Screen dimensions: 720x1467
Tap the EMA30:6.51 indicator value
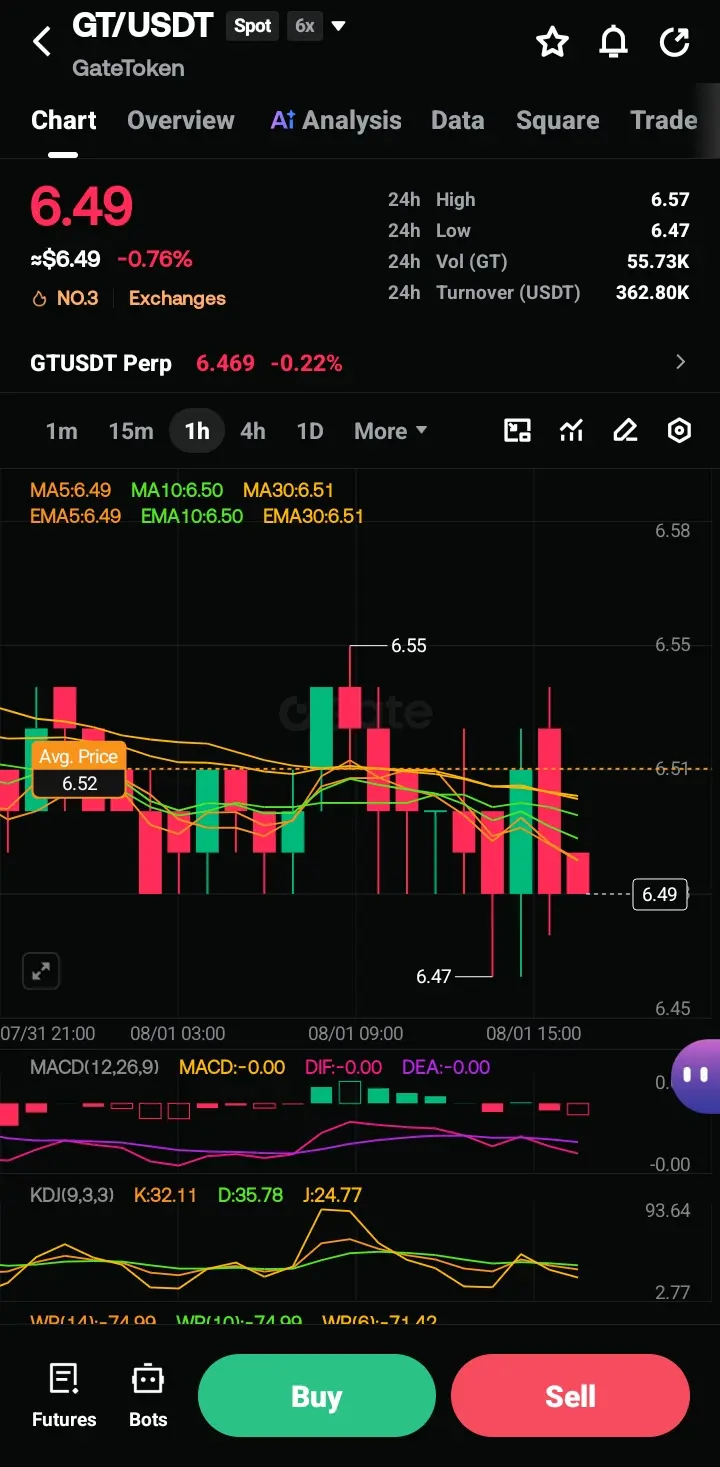coord(313,516)
